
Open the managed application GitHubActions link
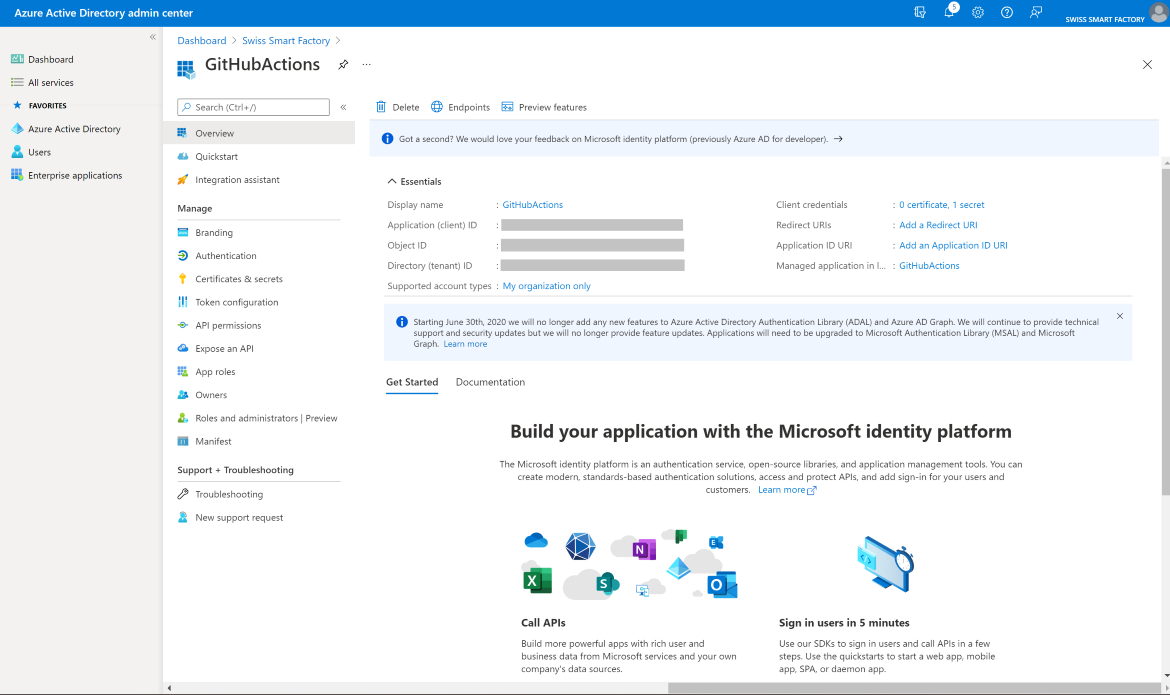[929, 265]
